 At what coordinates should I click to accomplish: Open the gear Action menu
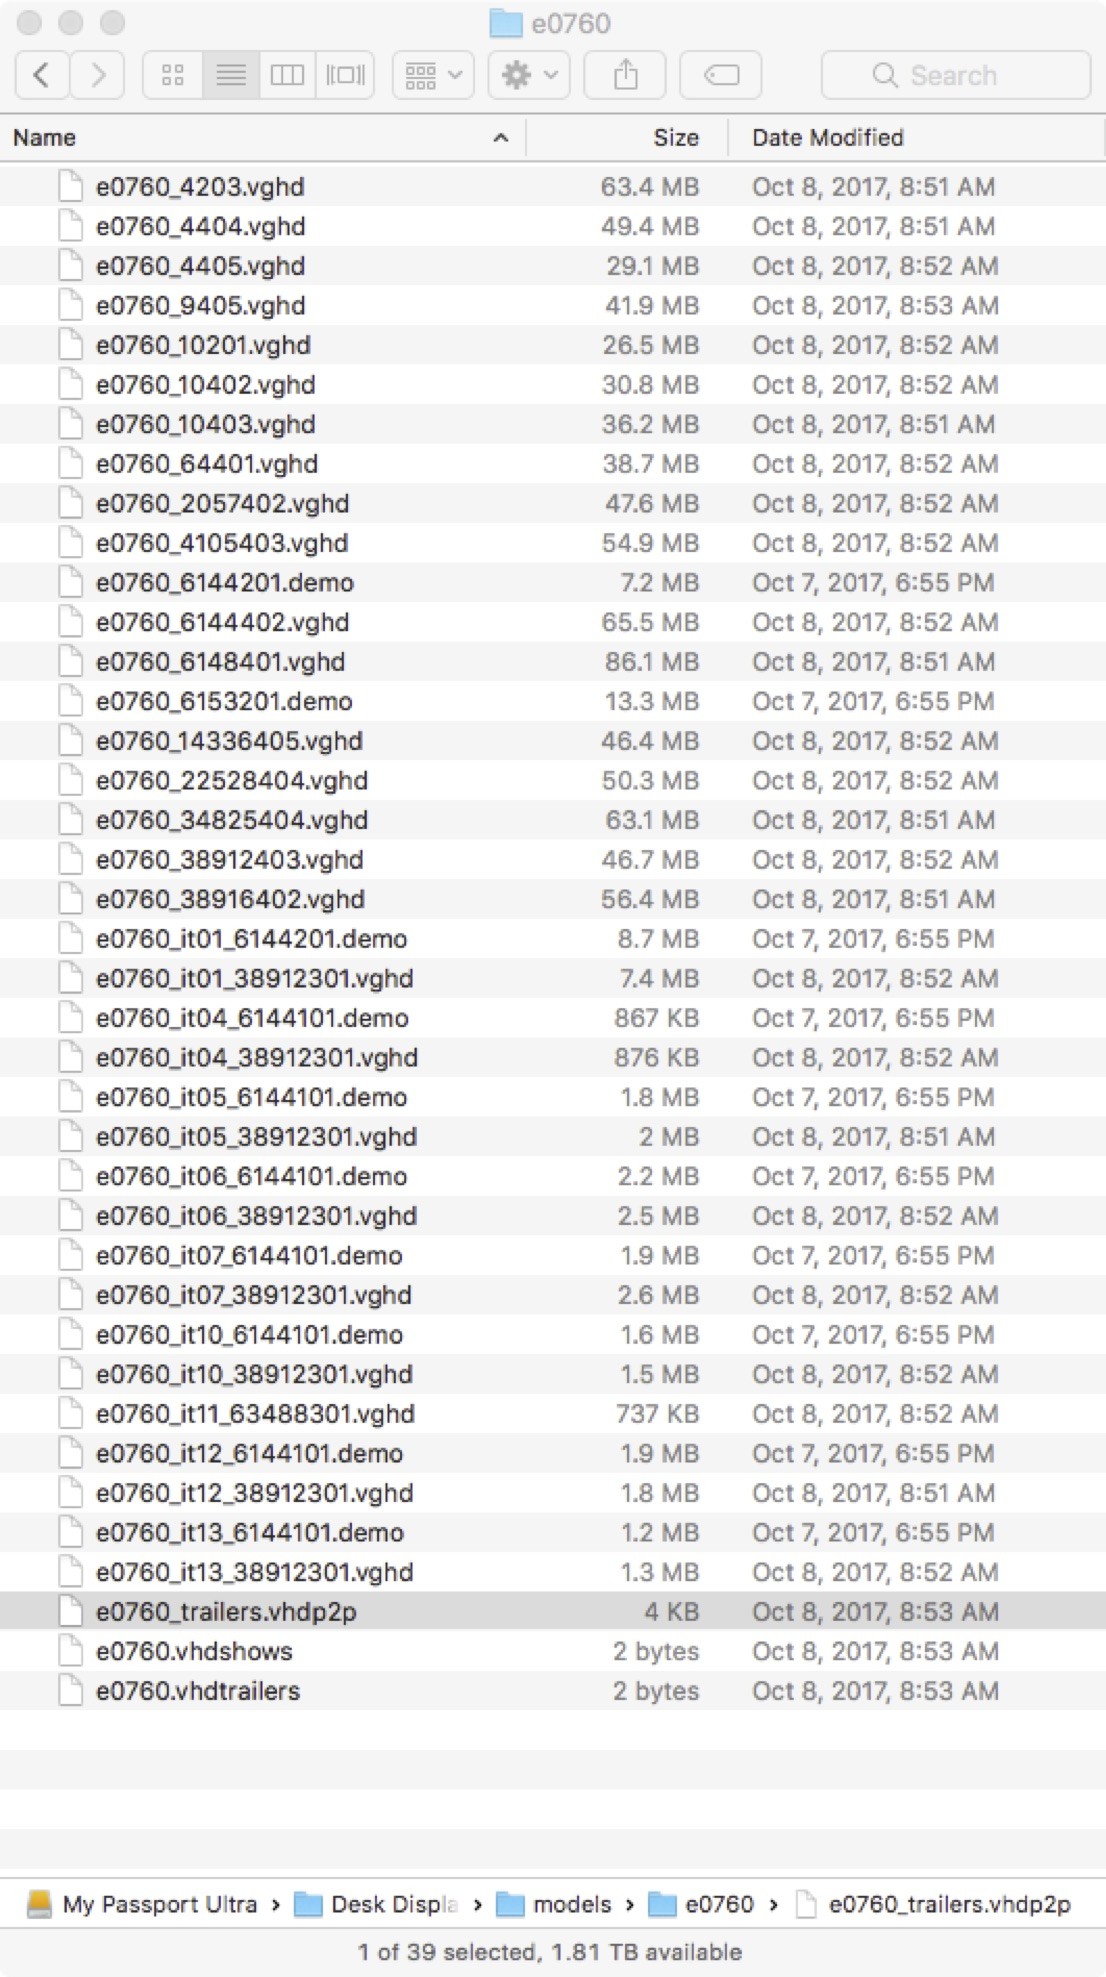click(529, 75)
